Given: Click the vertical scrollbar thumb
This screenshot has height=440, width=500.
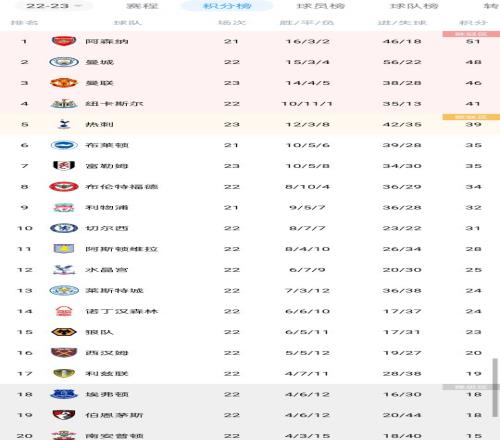Looking at the screenshot, I should pyautogui.click(x=496, y=388).
